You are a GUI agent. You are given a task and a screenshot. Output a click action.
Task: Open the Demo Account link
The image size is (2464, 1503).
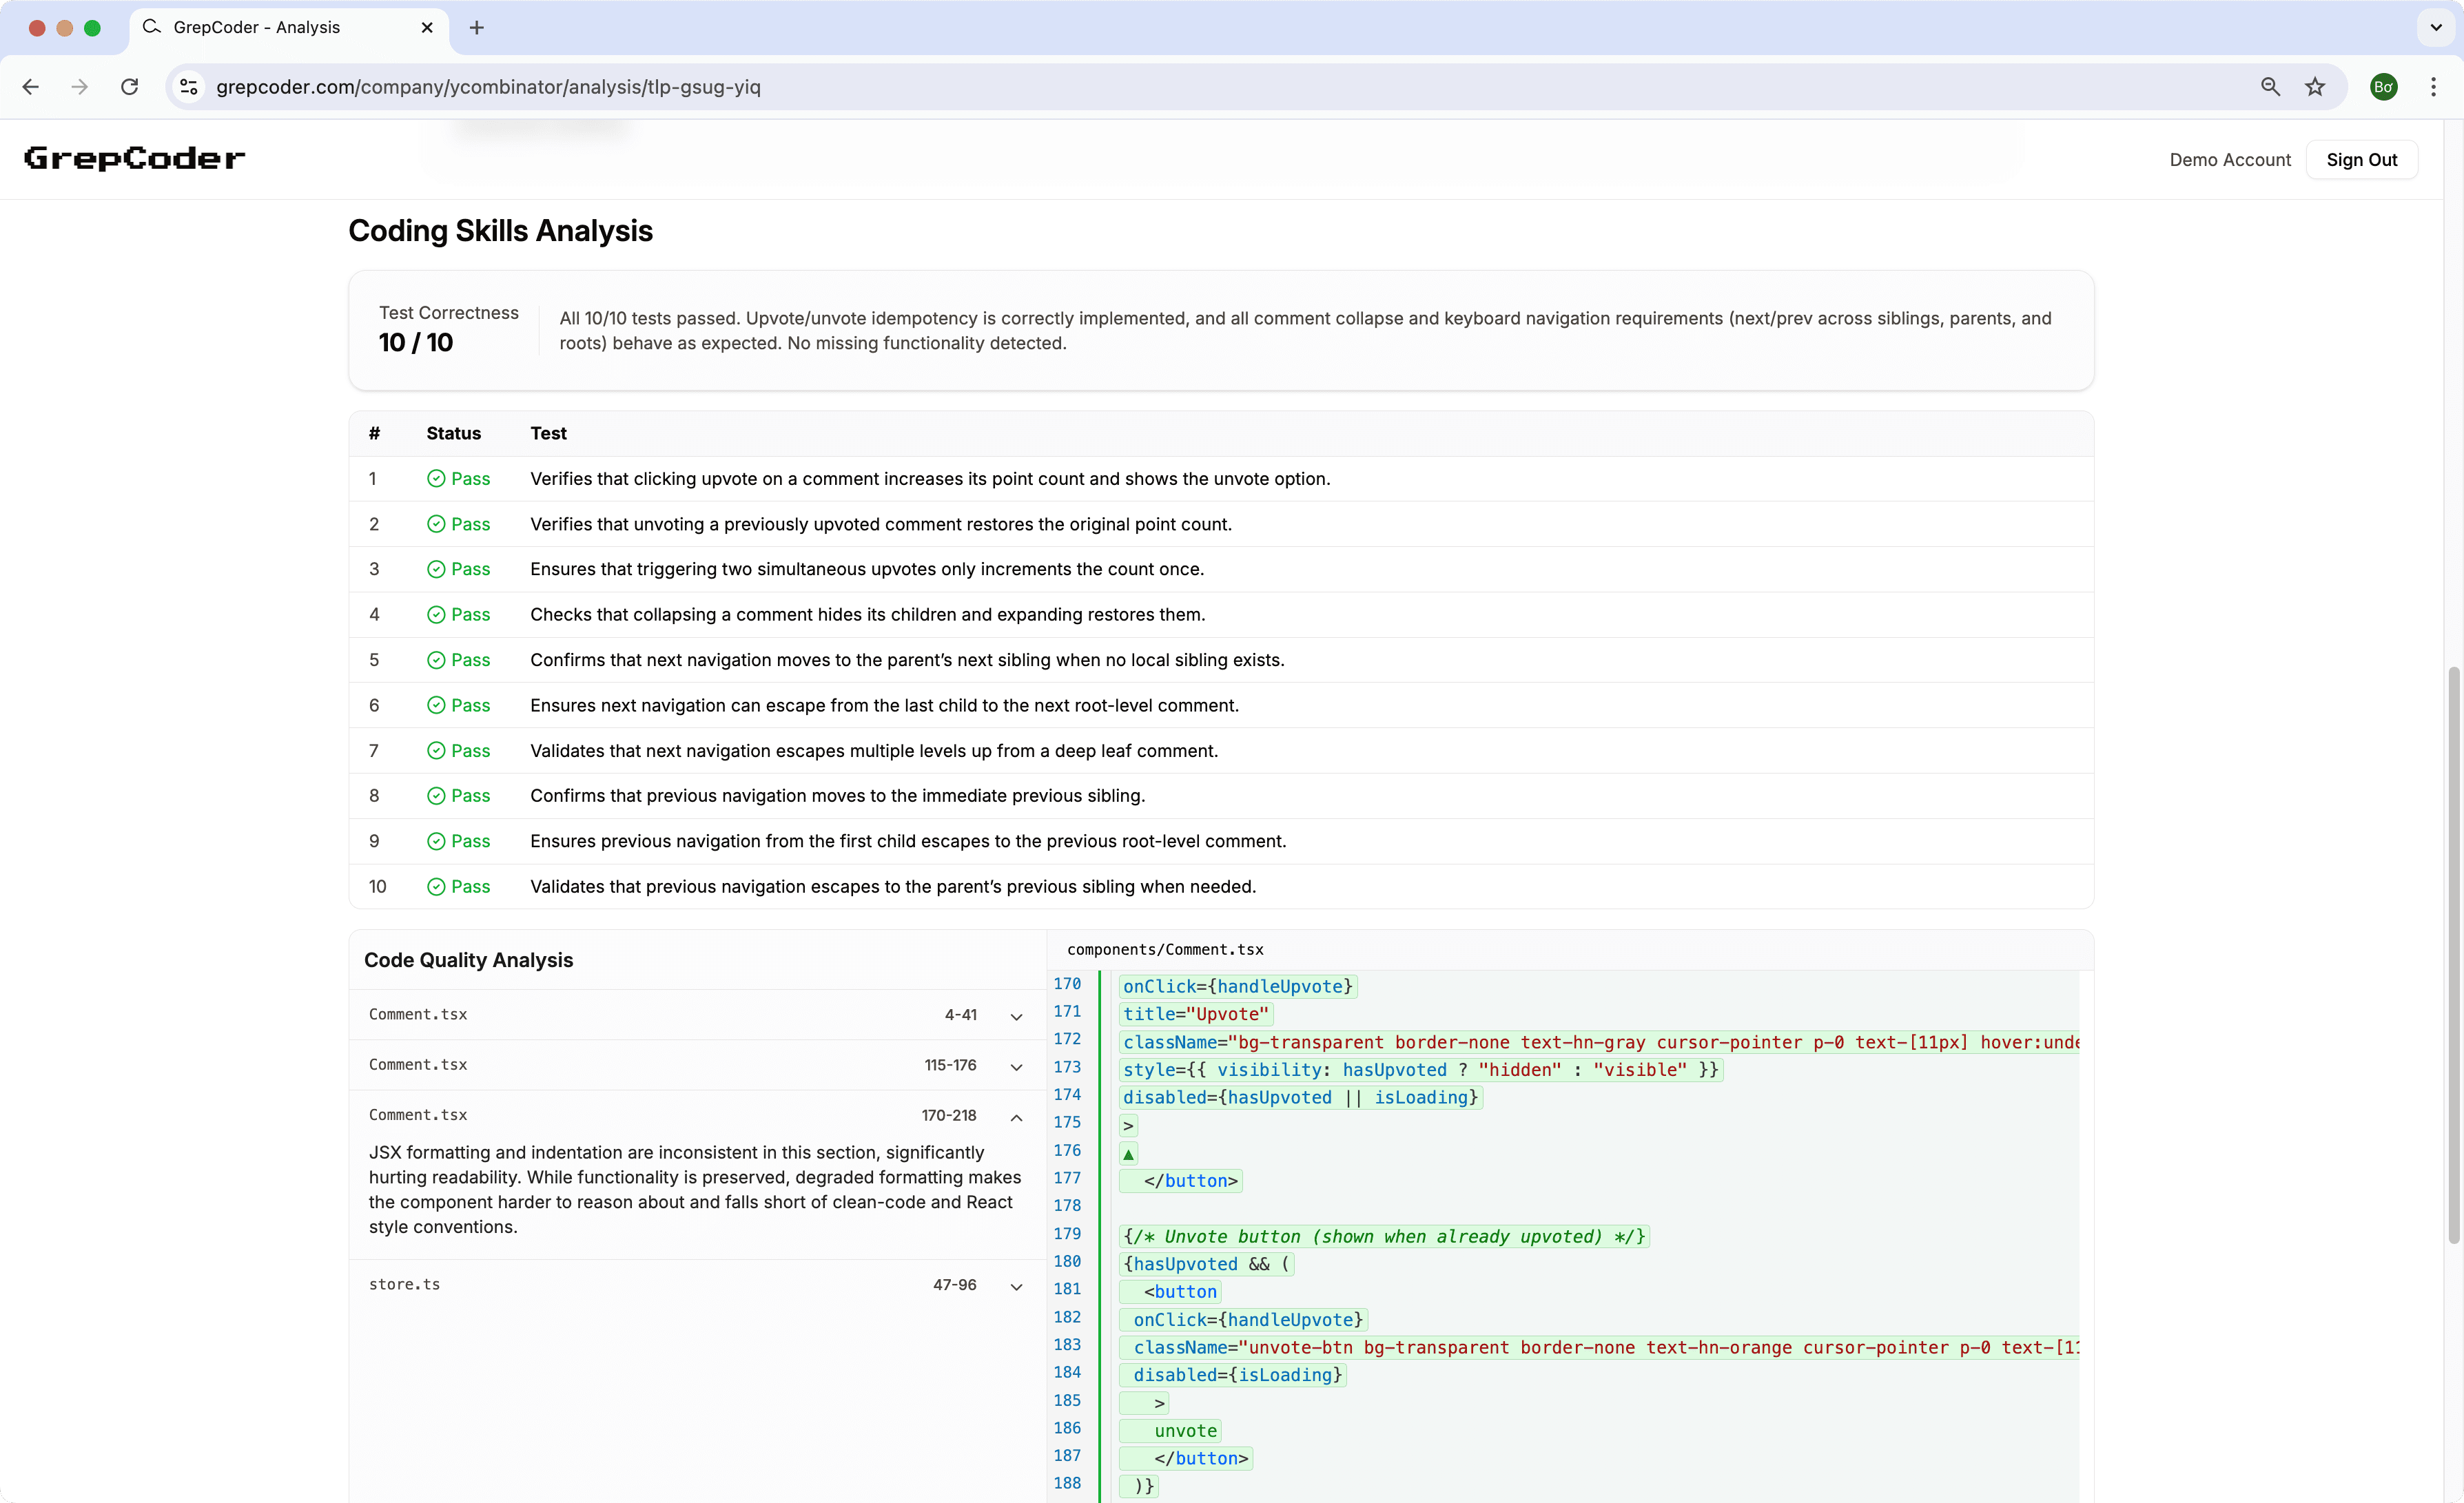tap(2230, 158)
